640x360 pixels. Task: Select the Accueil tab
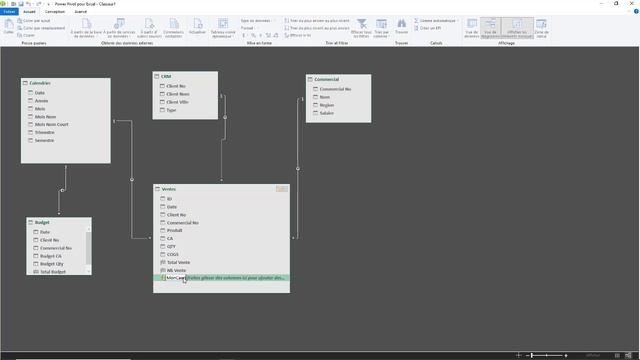click(x=29, y=11)
